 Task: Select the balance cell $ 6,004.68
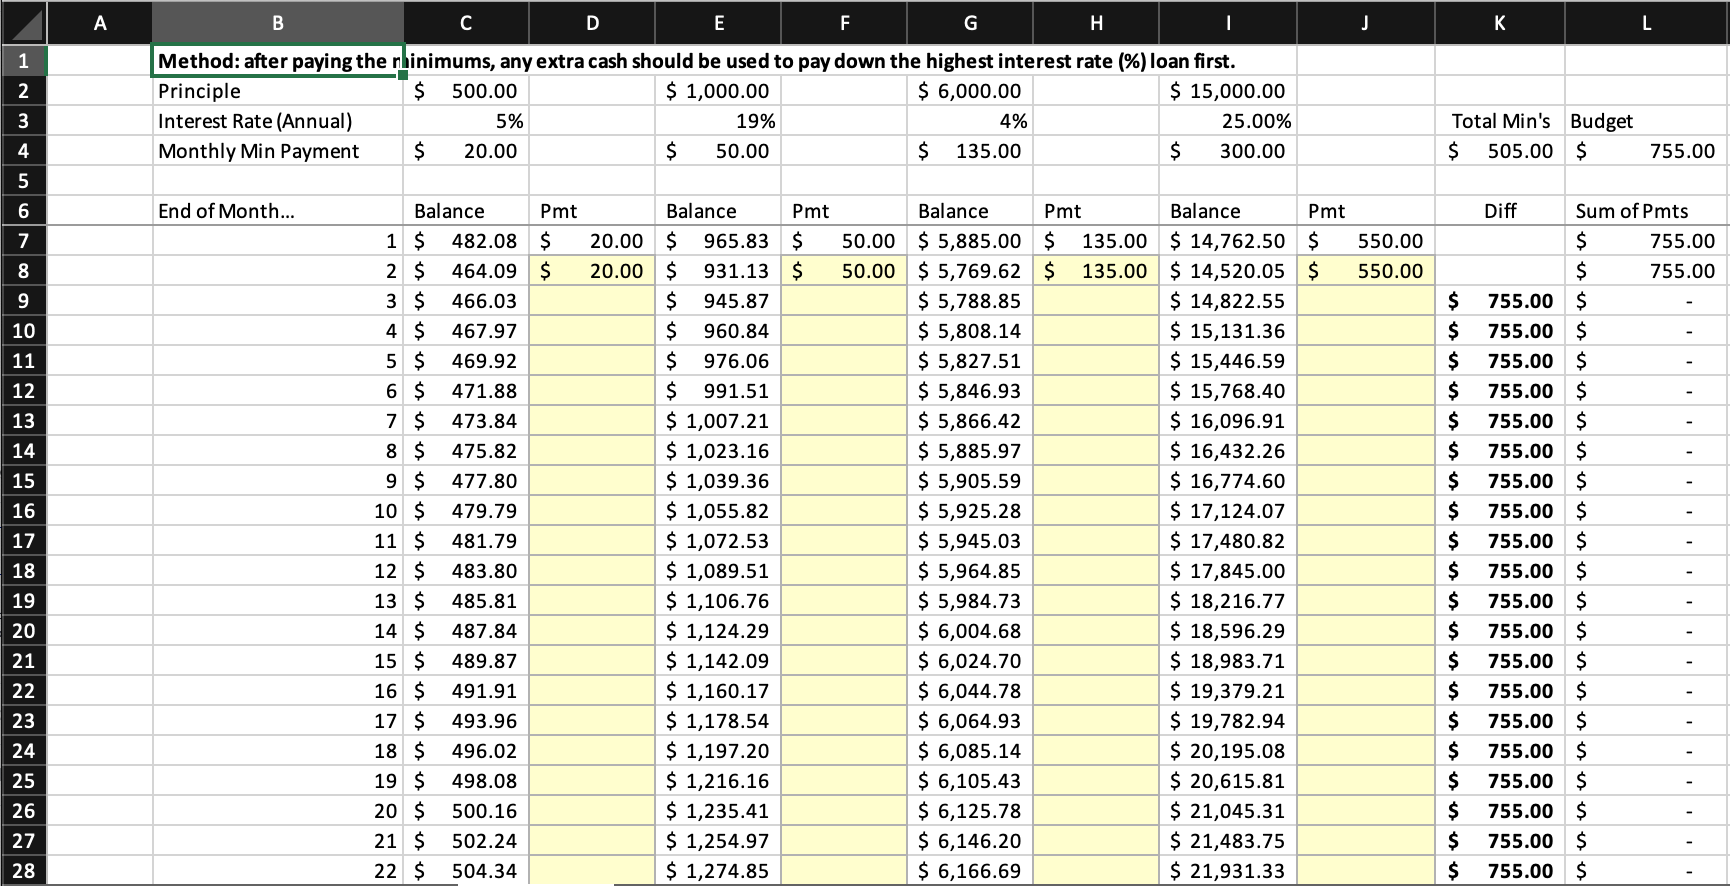pyautogui.click(x=970, y=631)
